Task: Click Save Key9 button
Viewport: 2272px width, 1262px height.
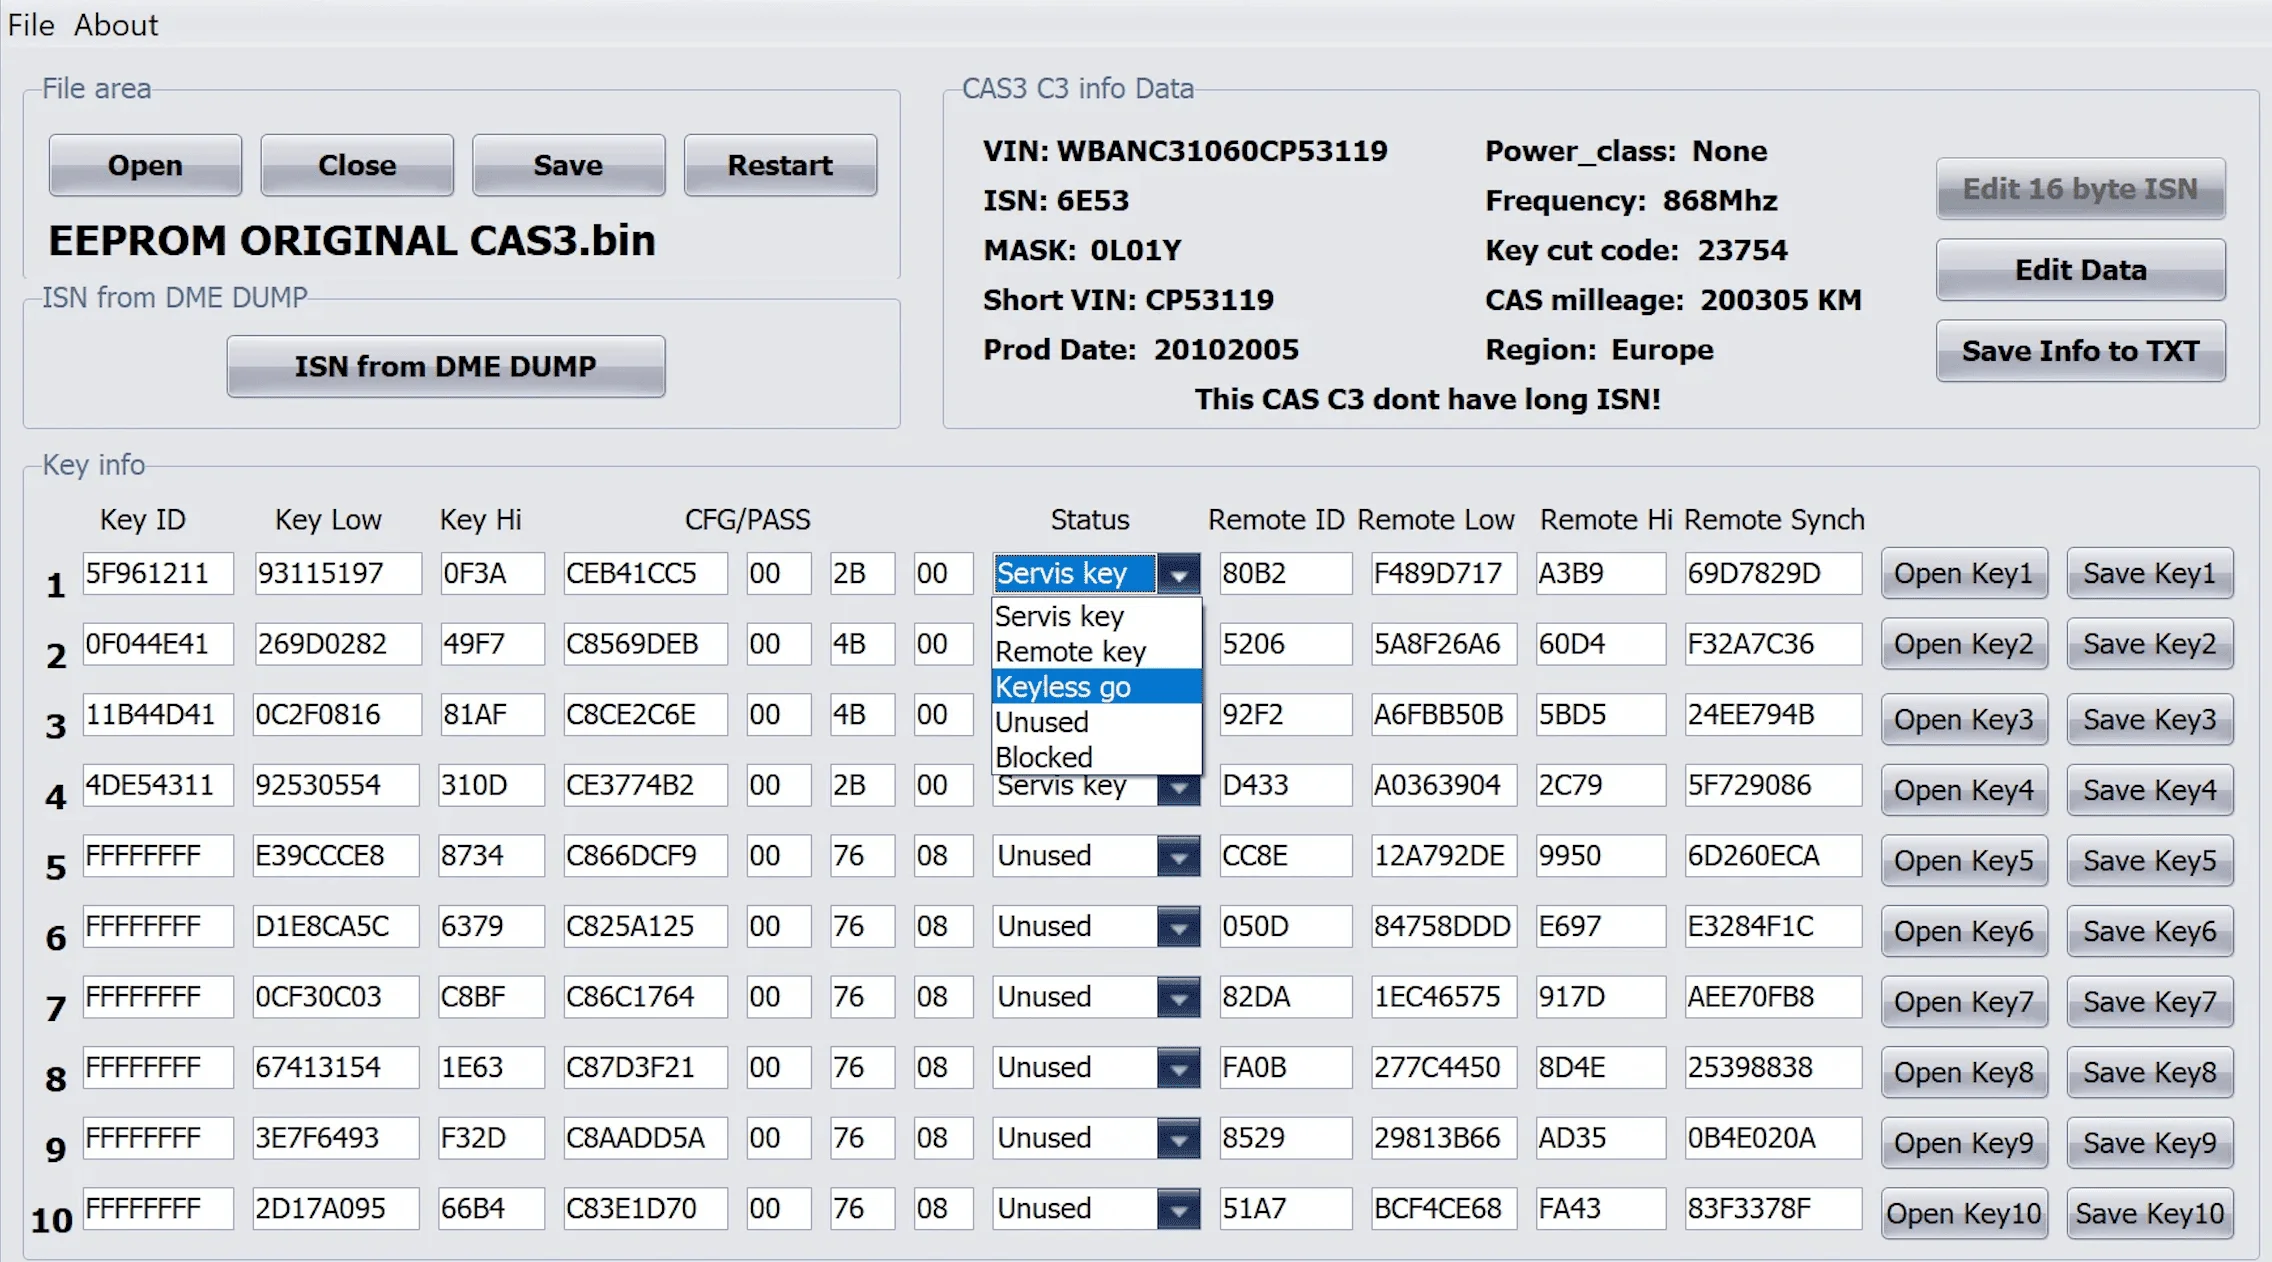Action: (2150, 1142)
